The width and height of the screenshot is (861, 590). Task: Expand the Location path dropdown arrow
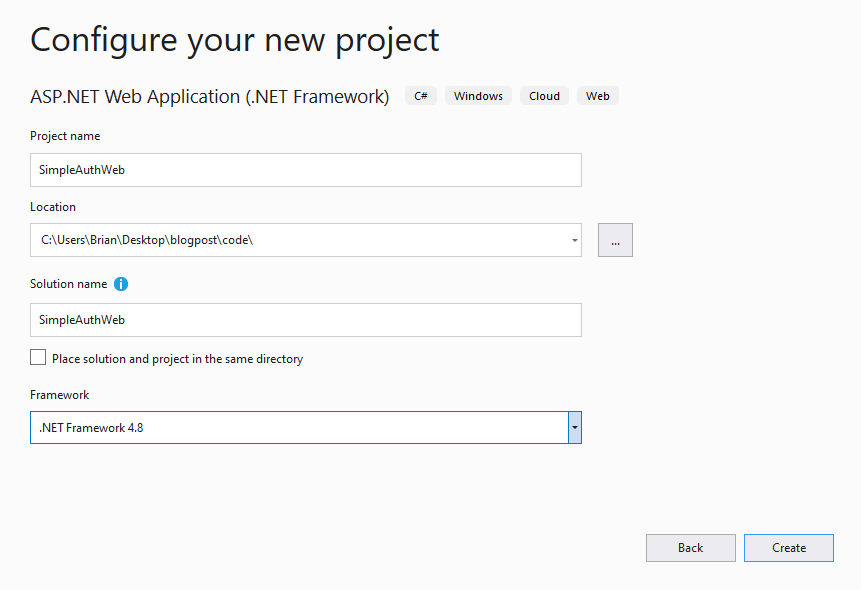[x=574, y=240]
